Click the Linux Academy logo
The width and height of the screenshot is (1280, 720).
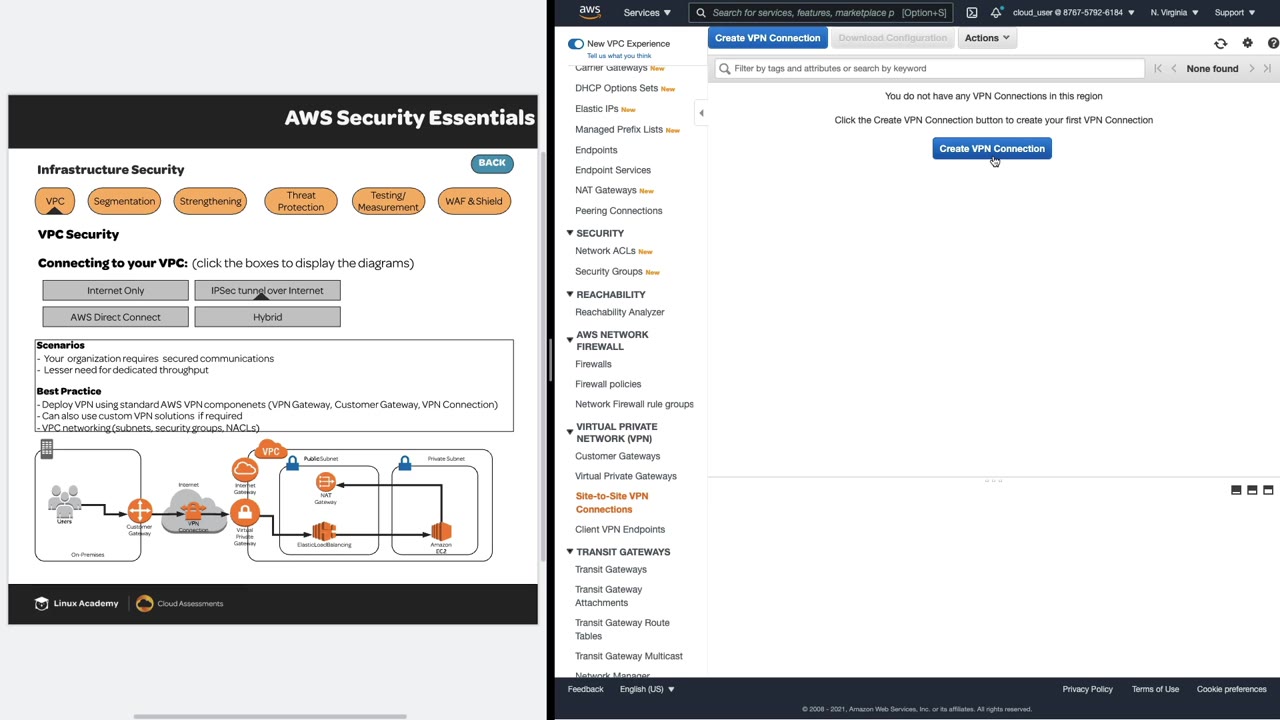[x=76, y=604]
